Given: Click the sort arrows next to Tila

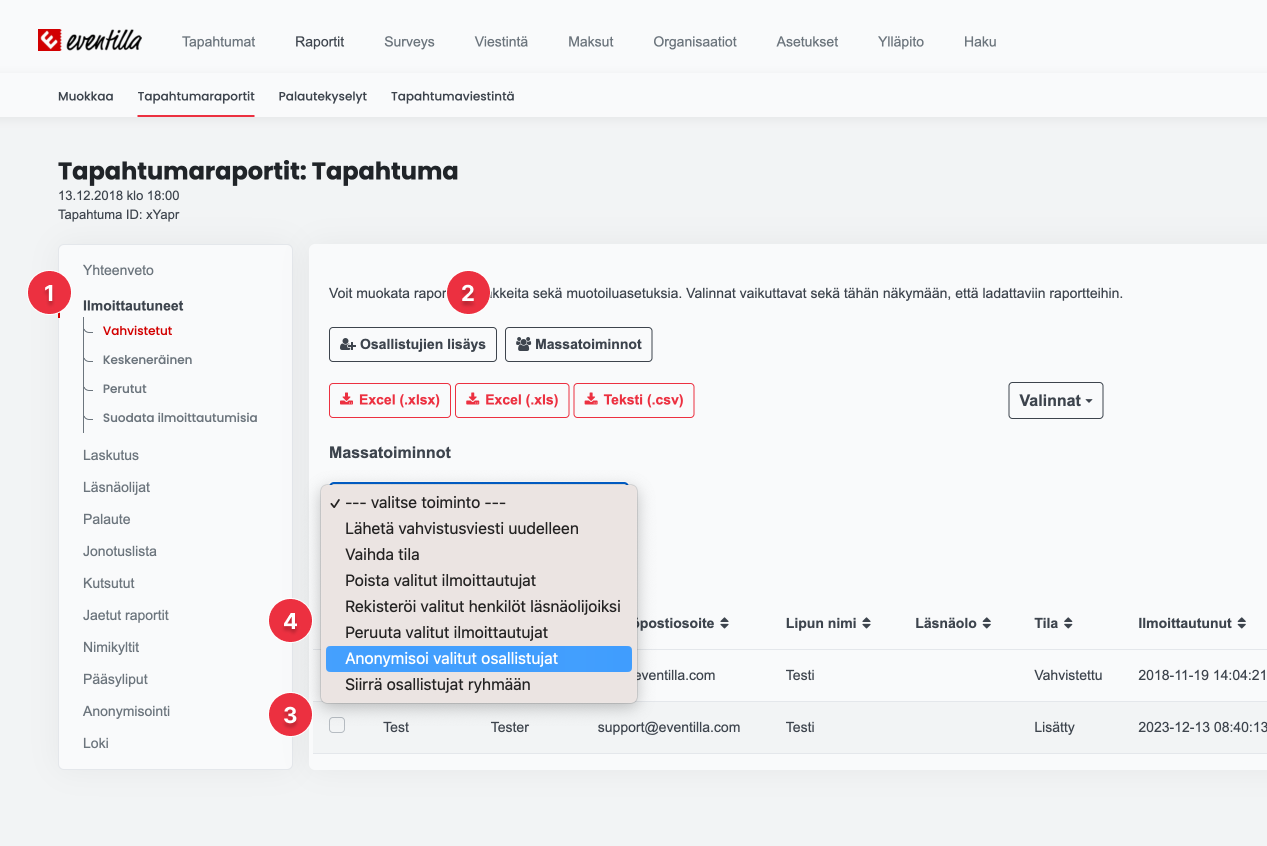Looking at the screenshot, I should [x=1068, y=623].
